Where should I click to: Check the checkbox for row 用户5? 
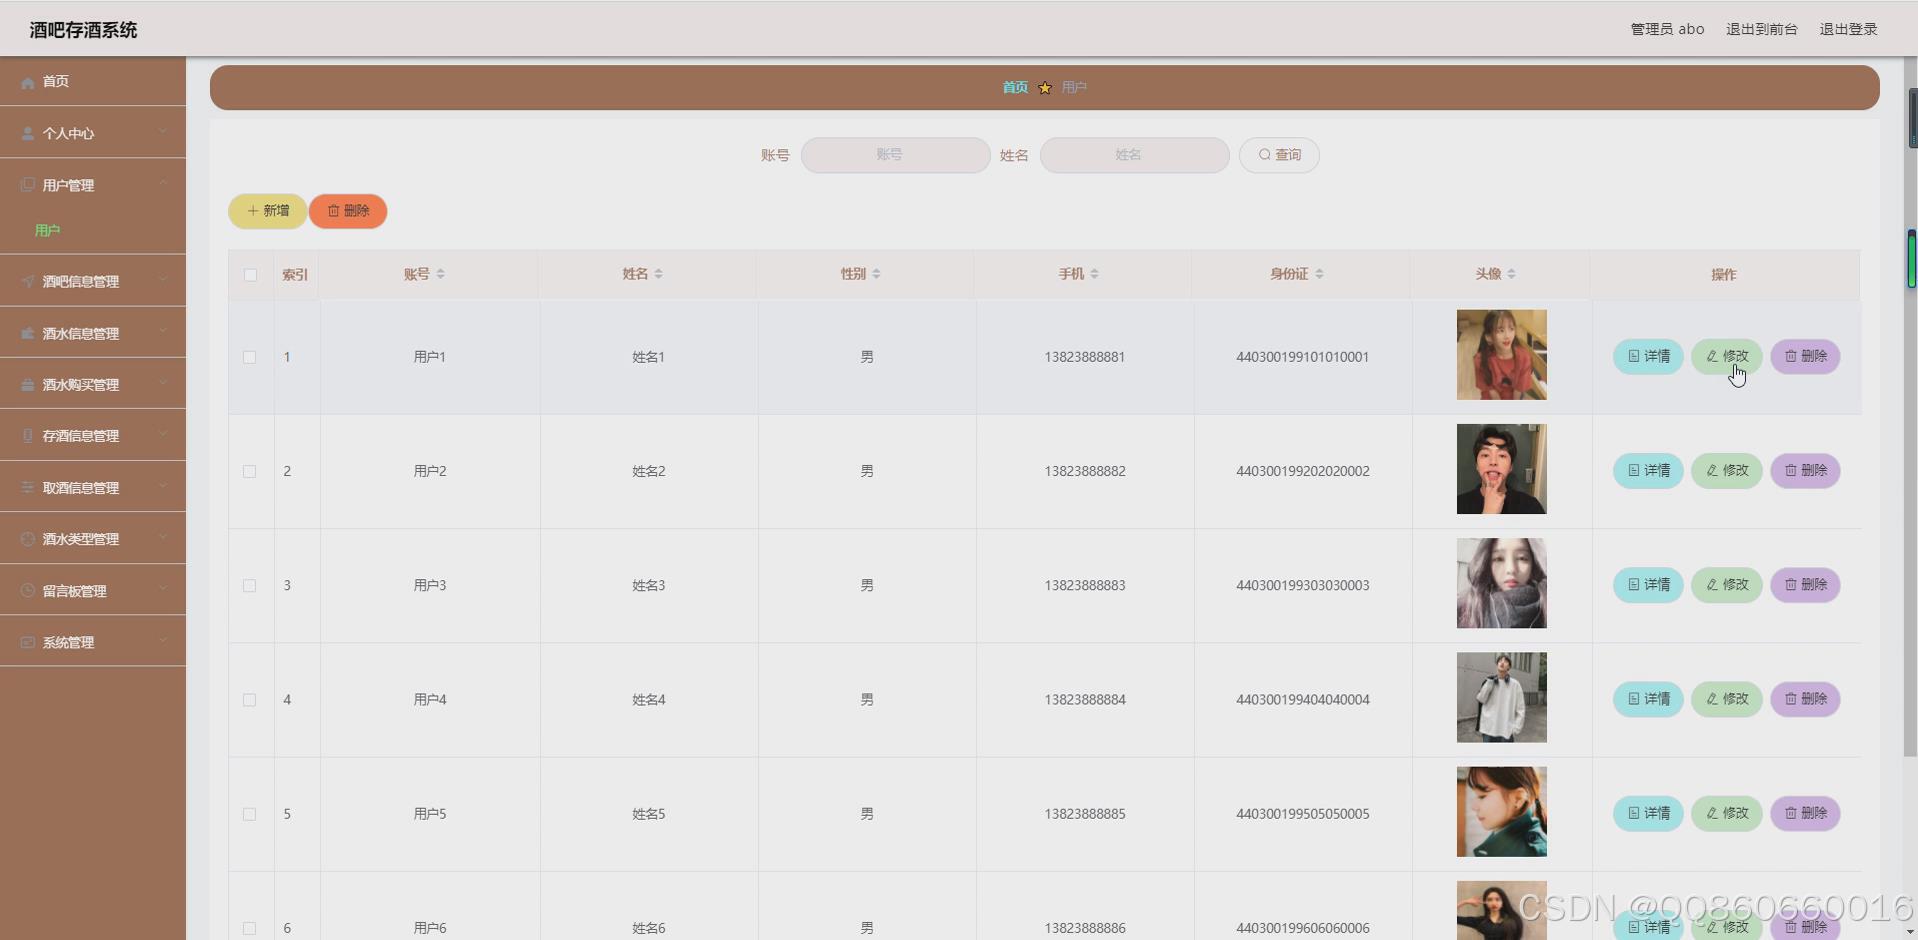click(x=250, y=814)
